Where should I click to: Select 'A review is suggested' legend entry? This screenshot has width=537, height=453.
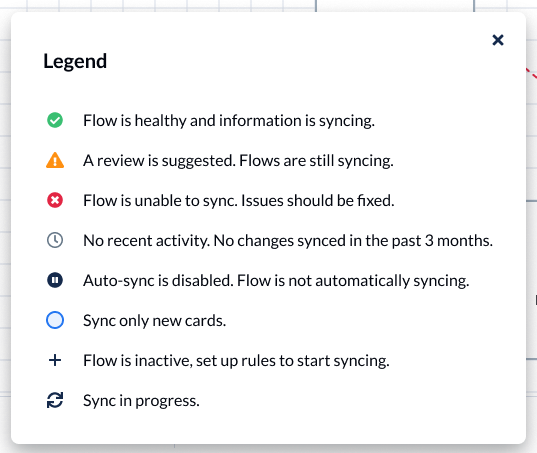point(238,161)
